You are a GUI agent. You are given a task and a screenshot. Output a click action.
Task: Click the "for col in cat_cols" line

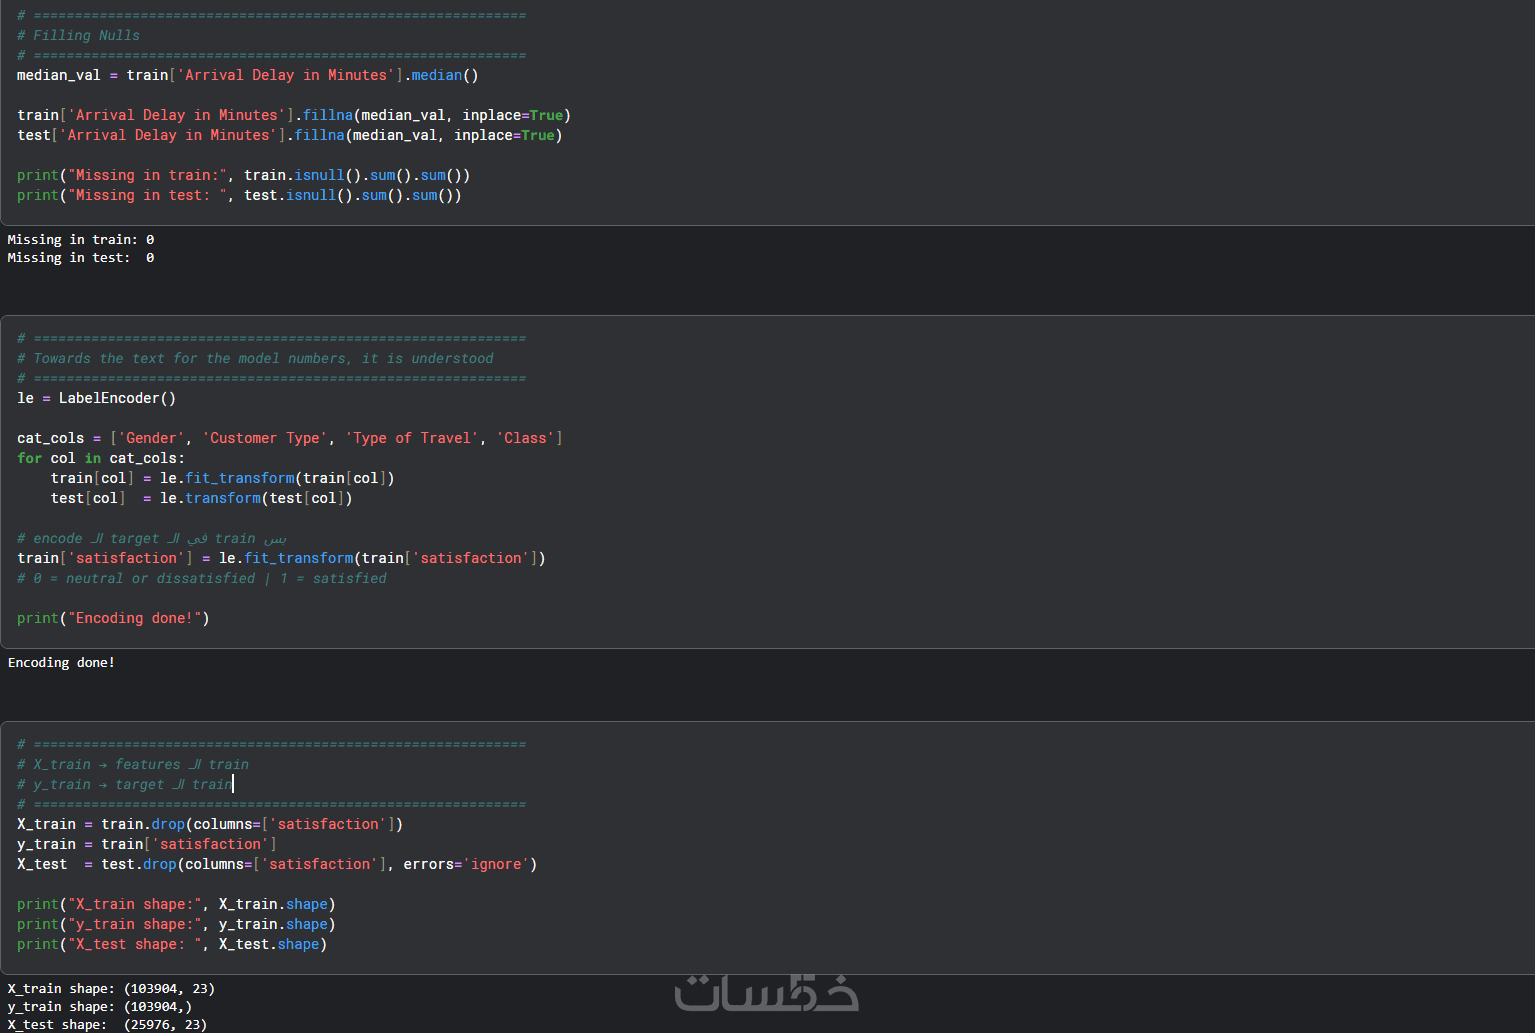tap(100, 459)
